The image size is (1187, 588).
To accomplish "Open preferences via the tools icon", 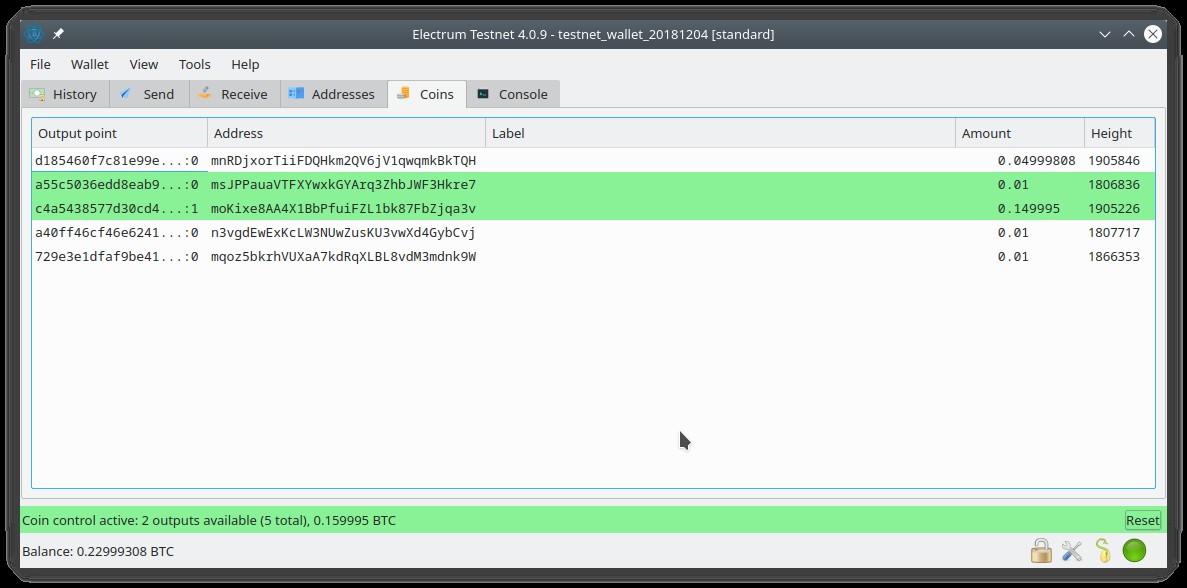I will tap(1072, 551).
